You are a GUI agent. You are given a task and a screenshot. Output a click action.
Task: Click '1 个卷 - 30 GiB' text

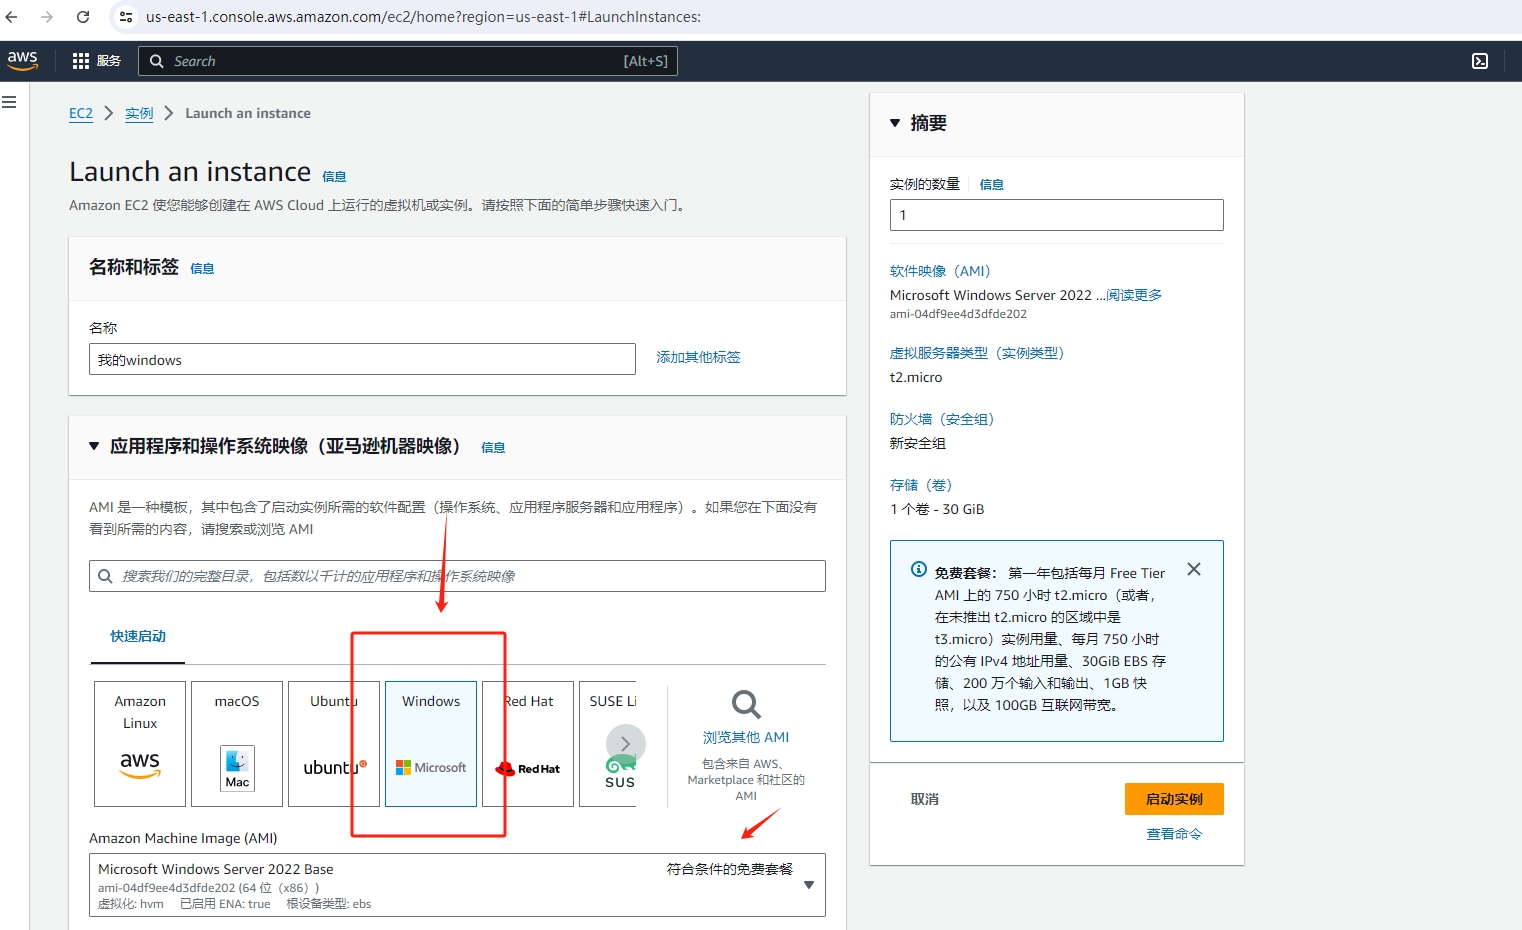tap(937, 509)
